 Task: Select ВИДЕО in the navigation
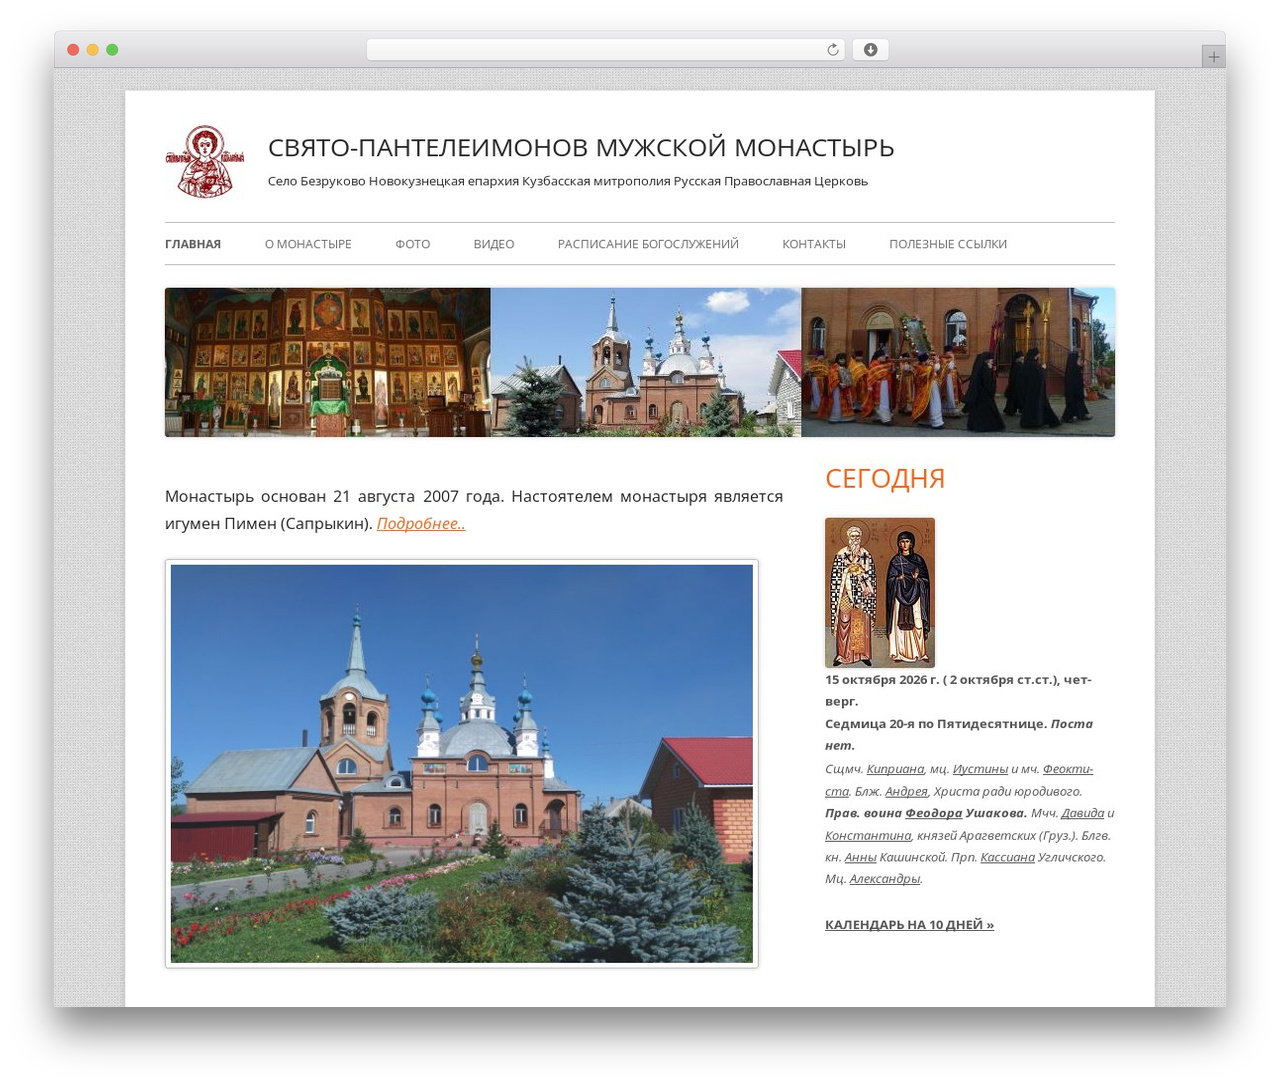pyautogui.click(x=494, y=244)
